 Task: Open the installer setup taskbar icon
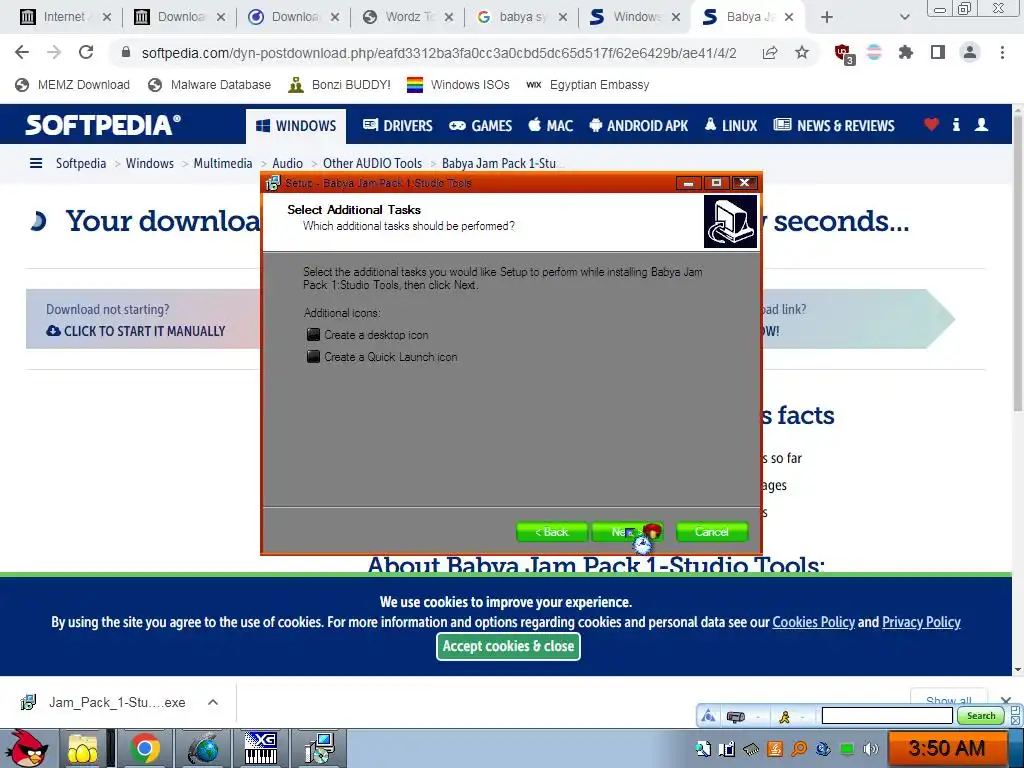(x=319, y=748)
